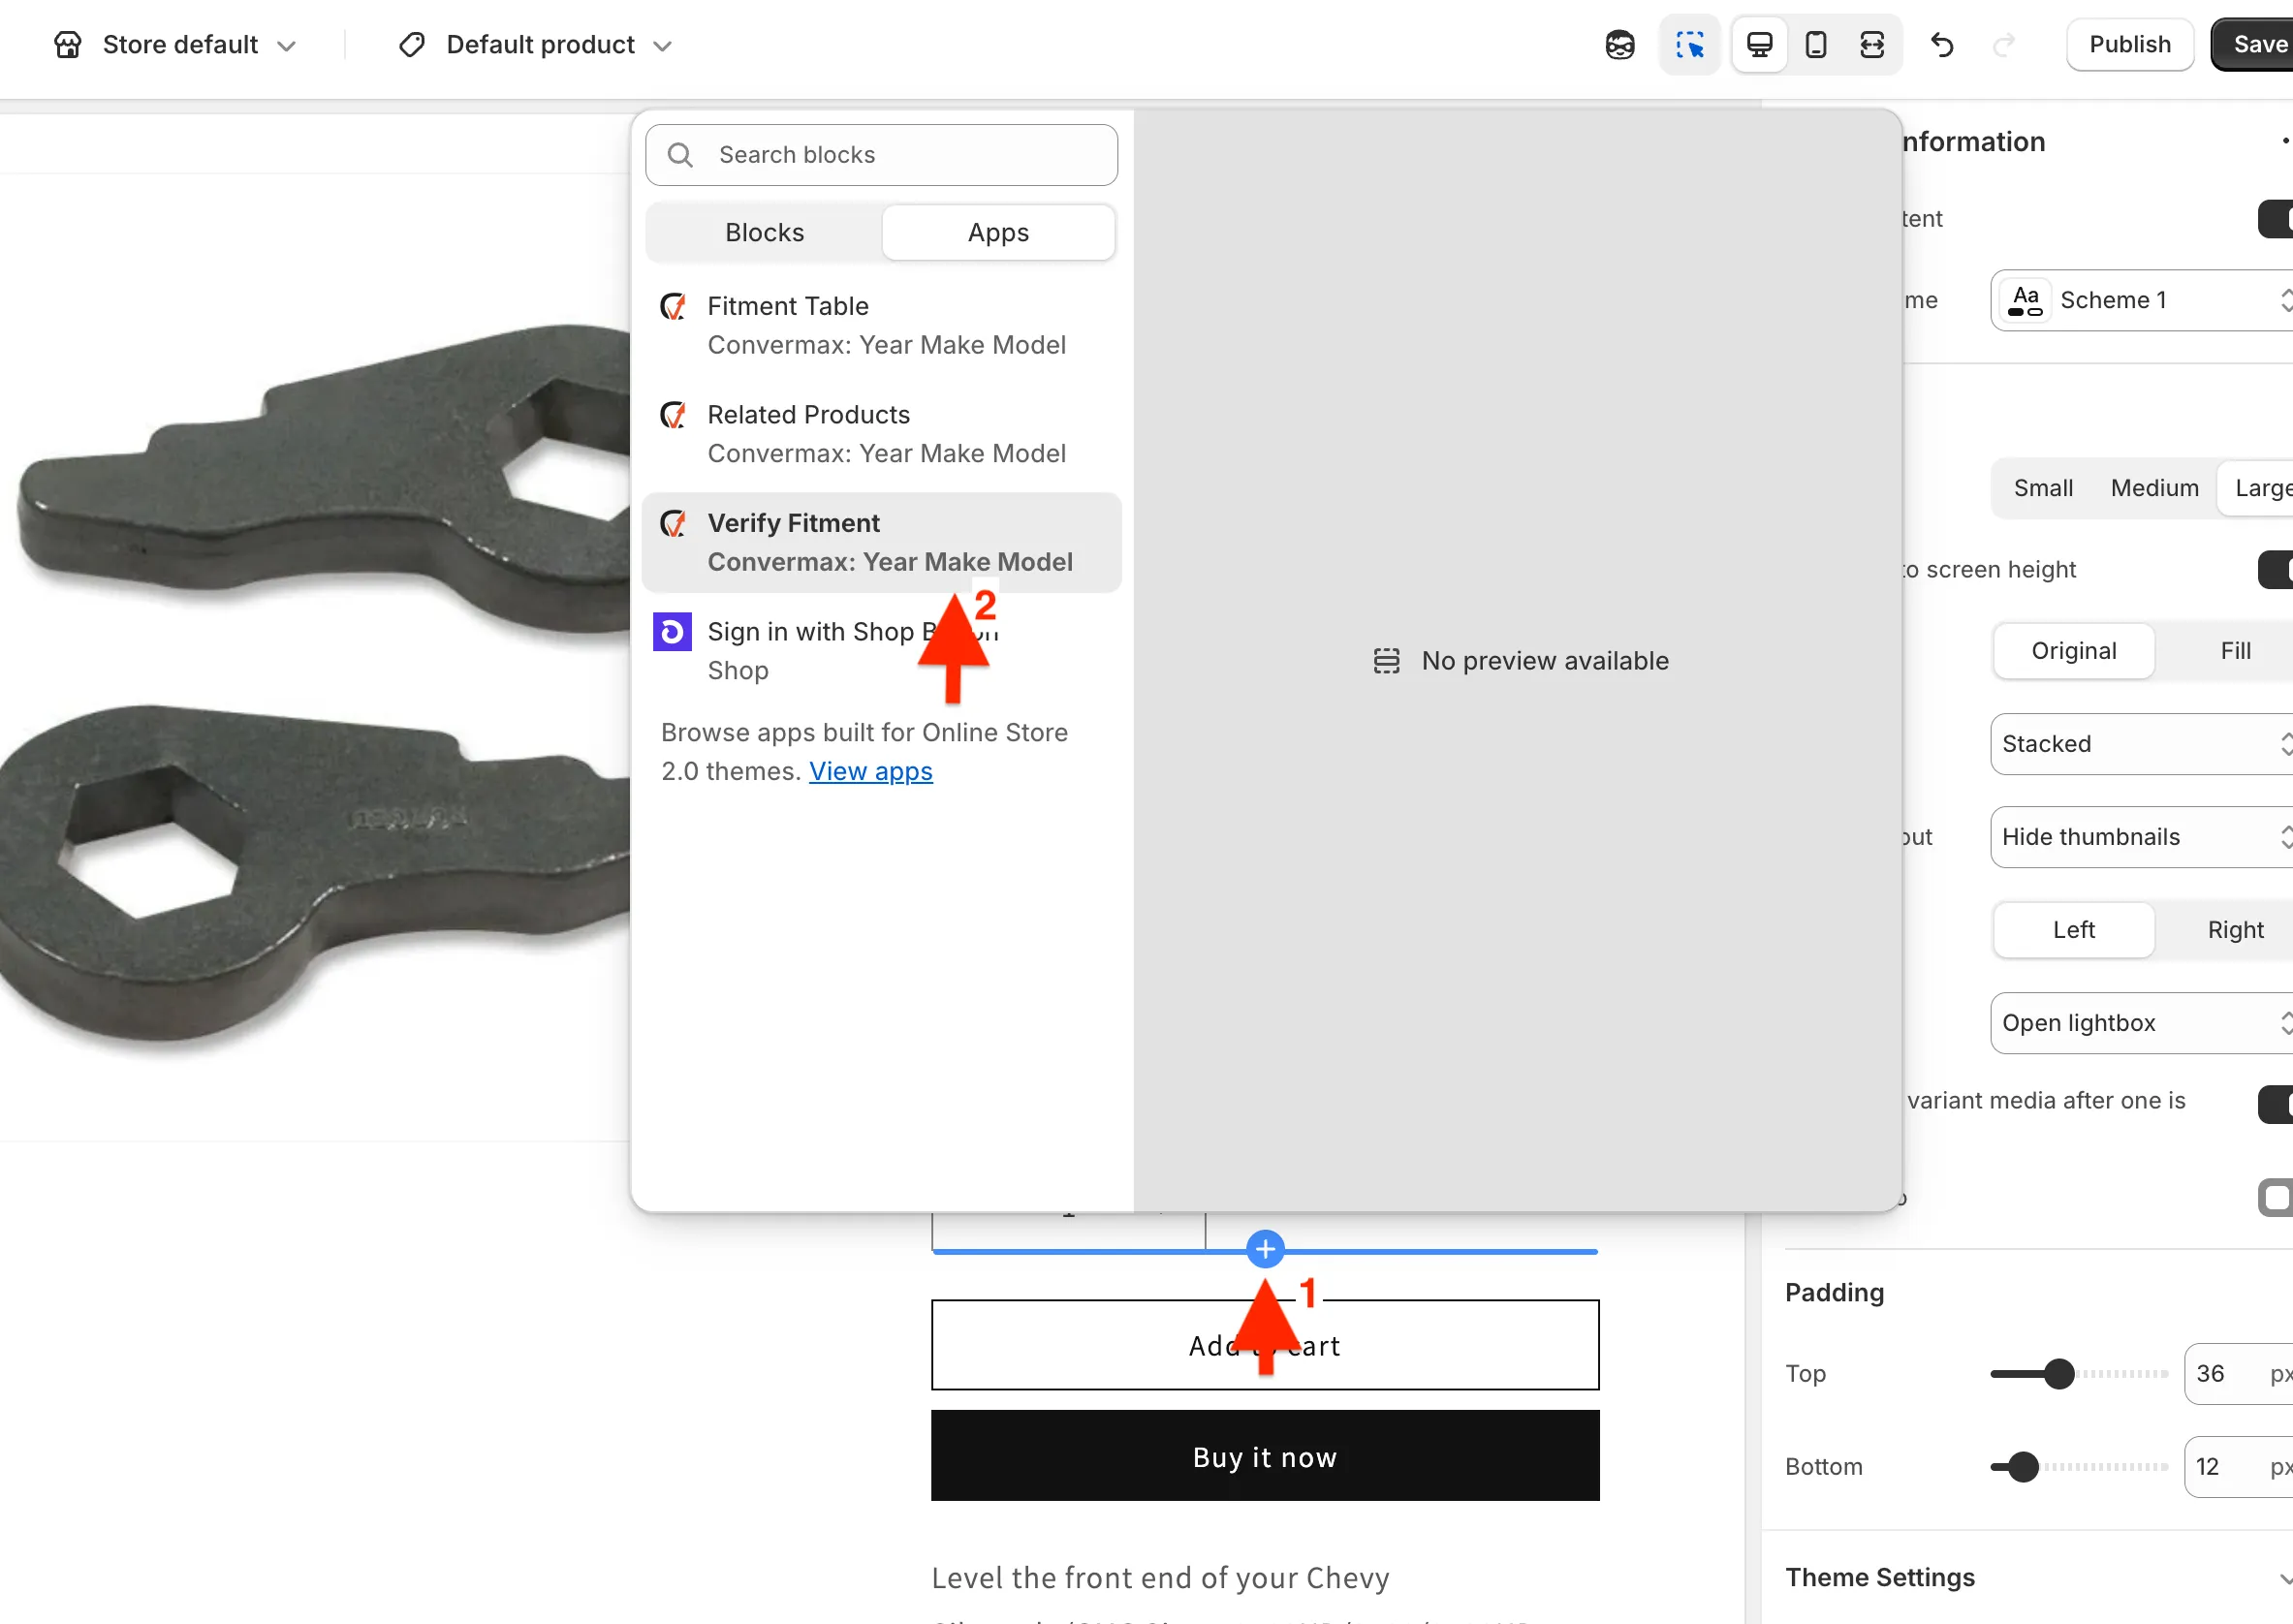Viewport: 2293px width, 1624px height.
Task: Toggle the inspector selection icon in top bar
Action: pyautogui.click(x=1689, y=45)
